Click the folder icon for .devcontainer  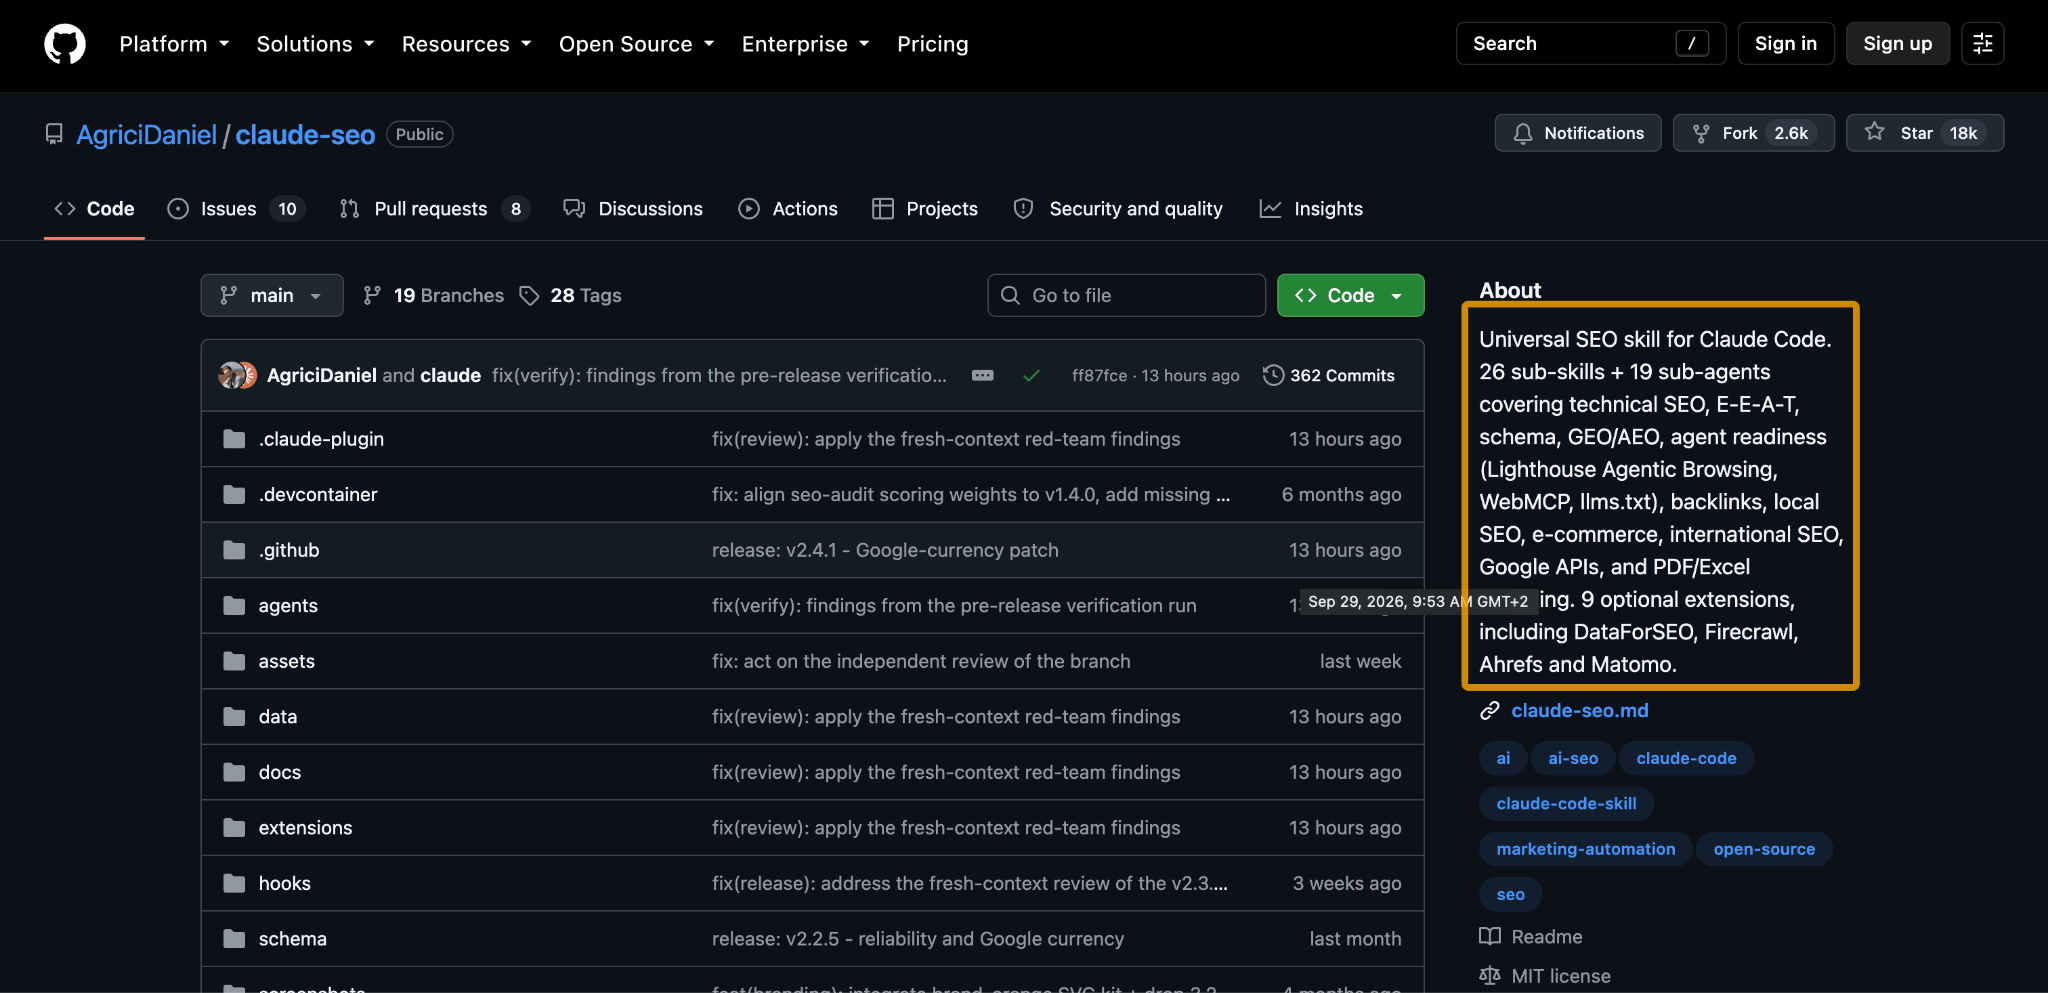click(x=234, y=495)
